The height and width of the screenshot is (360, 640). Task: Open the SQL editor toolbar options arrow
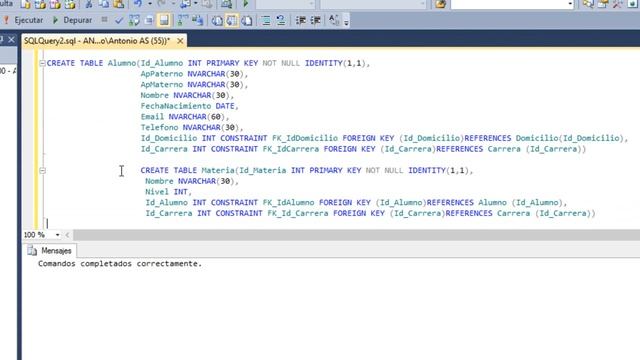coord(346,21)
